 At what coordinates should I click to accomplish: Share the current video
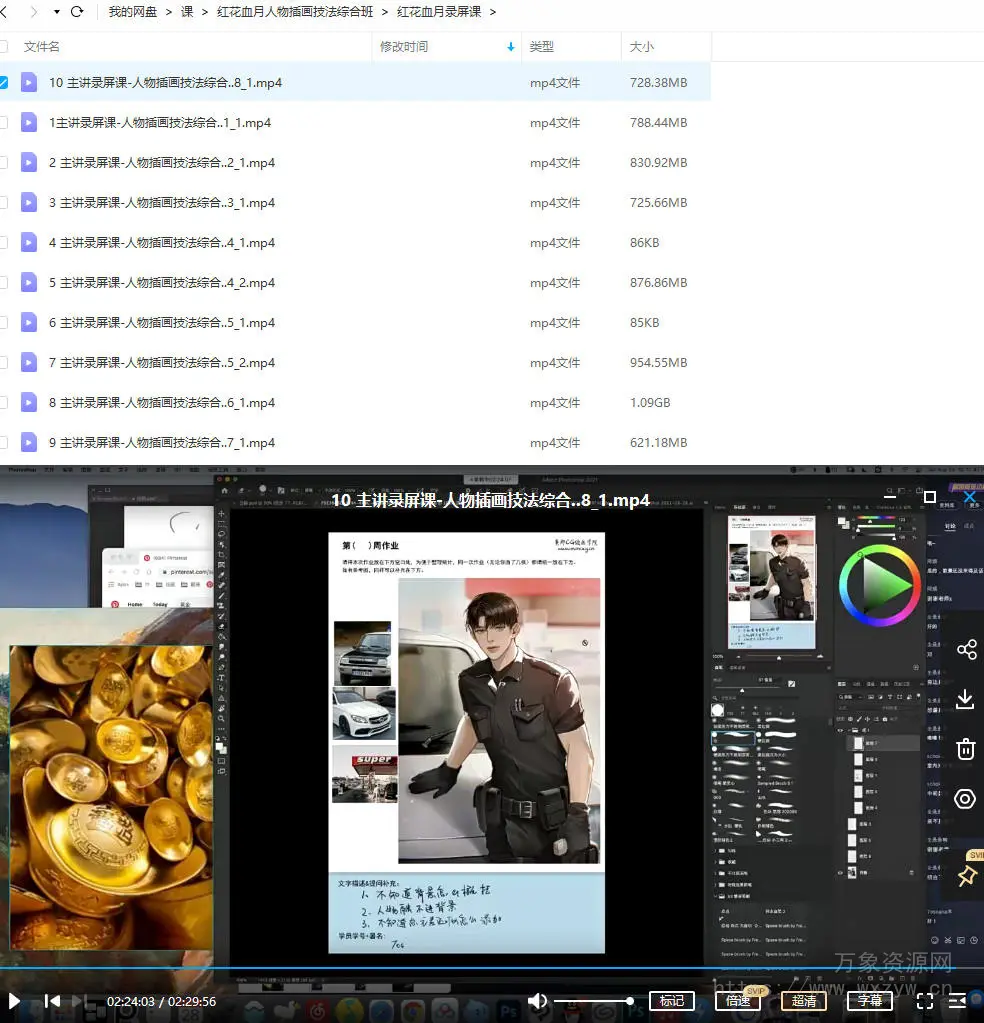coord(966,650)
